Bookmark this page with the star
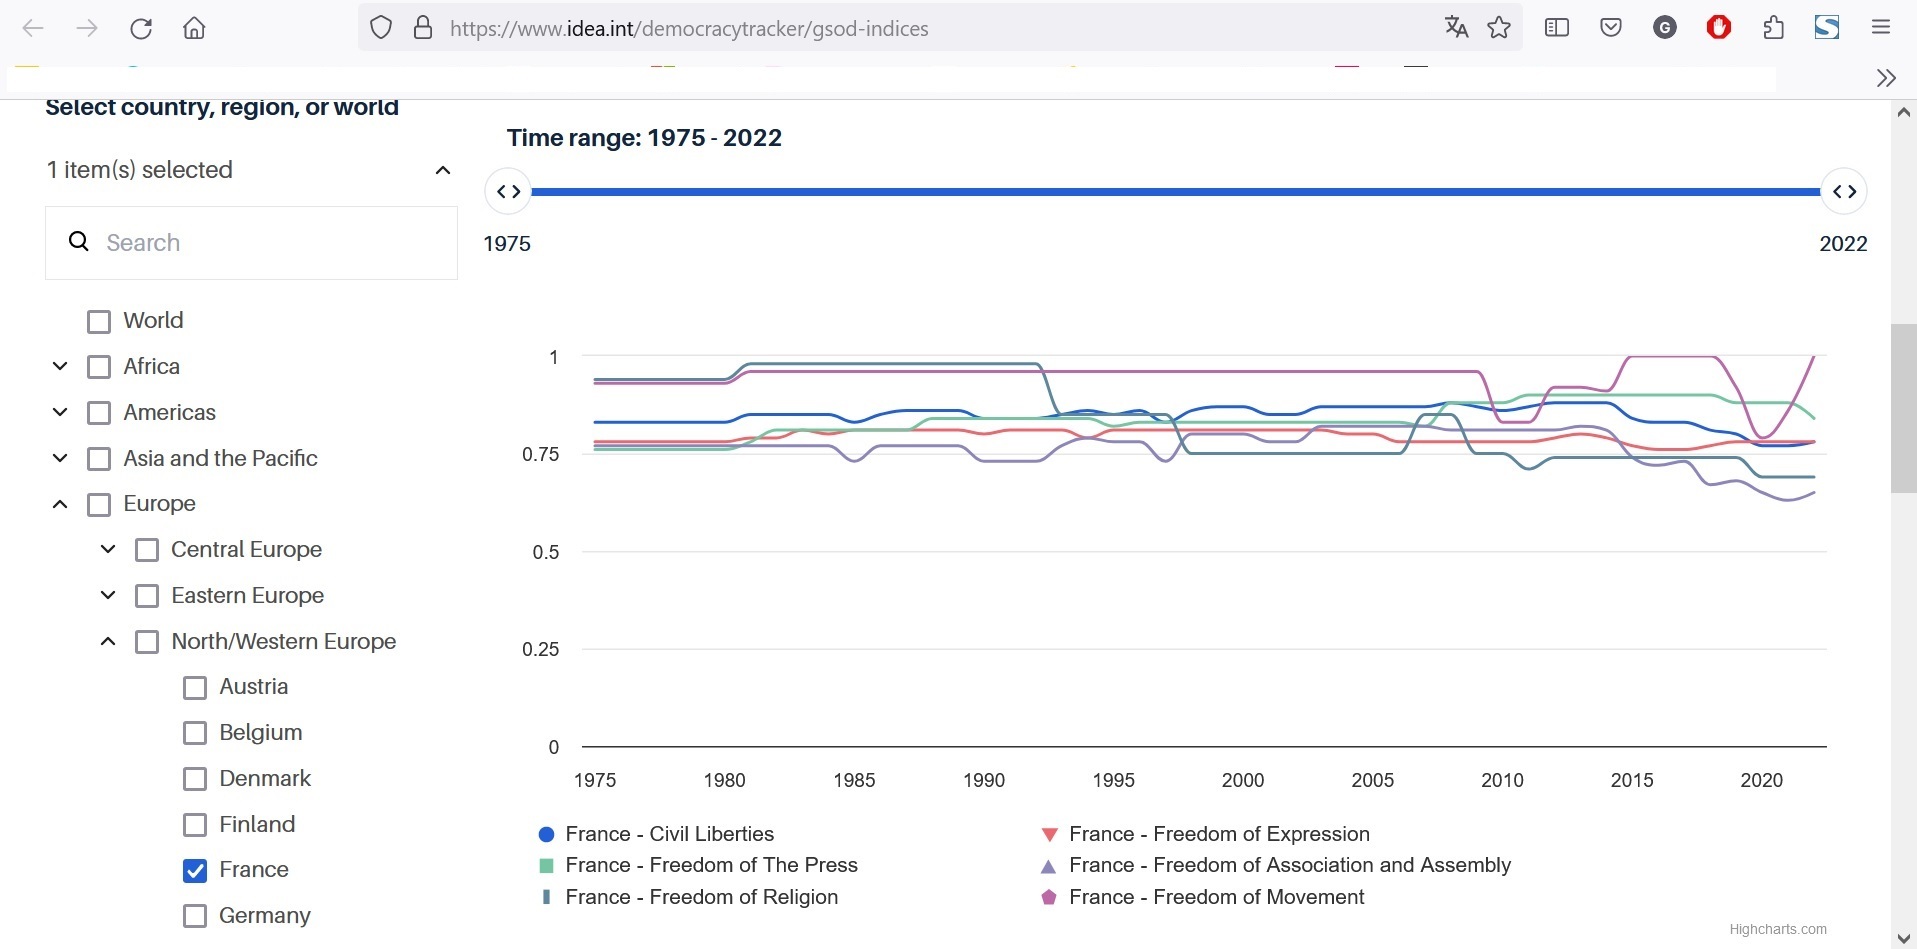Screen dimensions: 1917x949 click(x=1499, y=28)
